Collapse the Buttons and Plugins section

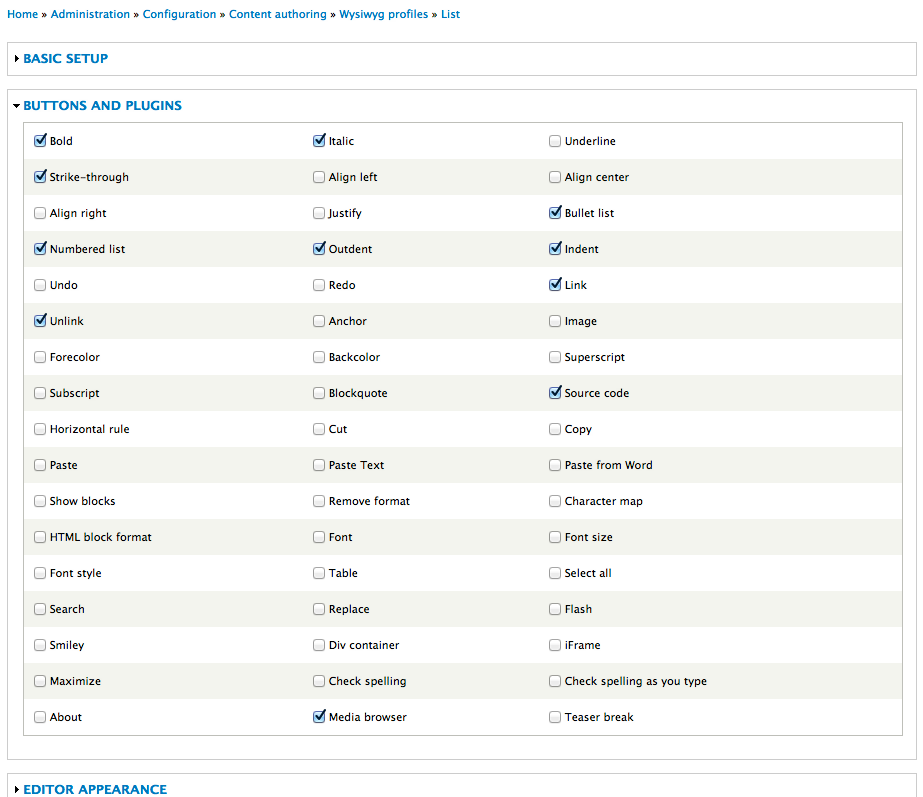pos(102,105)
